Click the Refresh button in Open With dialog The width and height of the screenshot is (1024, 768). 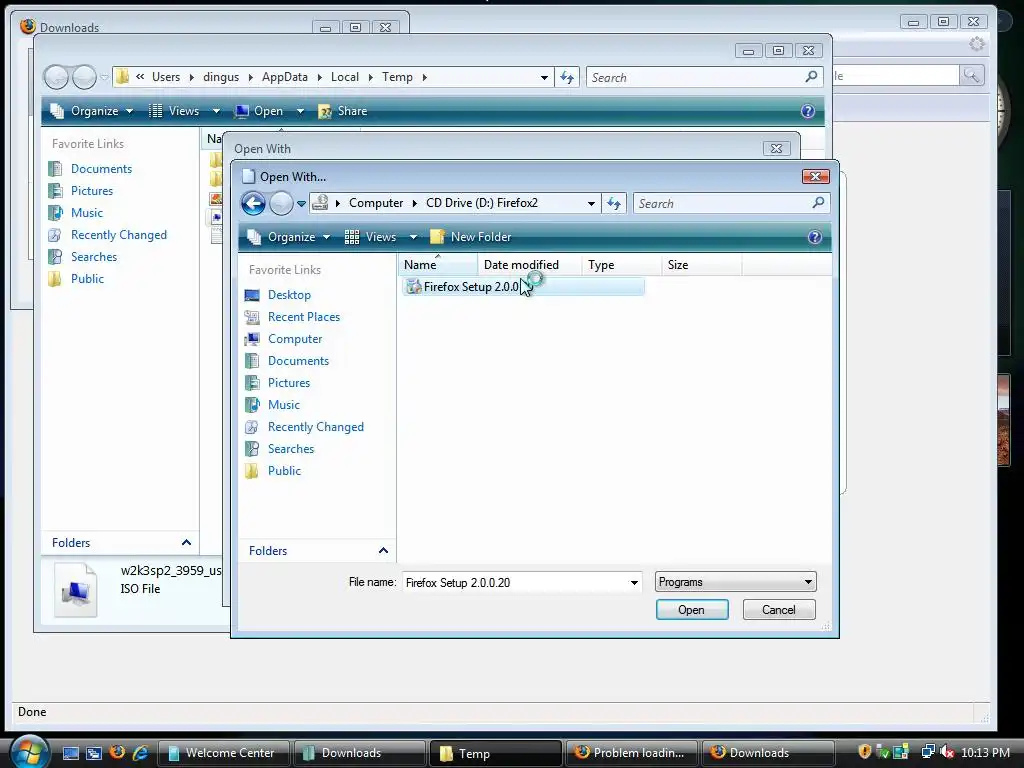click(x=614, y=204)
